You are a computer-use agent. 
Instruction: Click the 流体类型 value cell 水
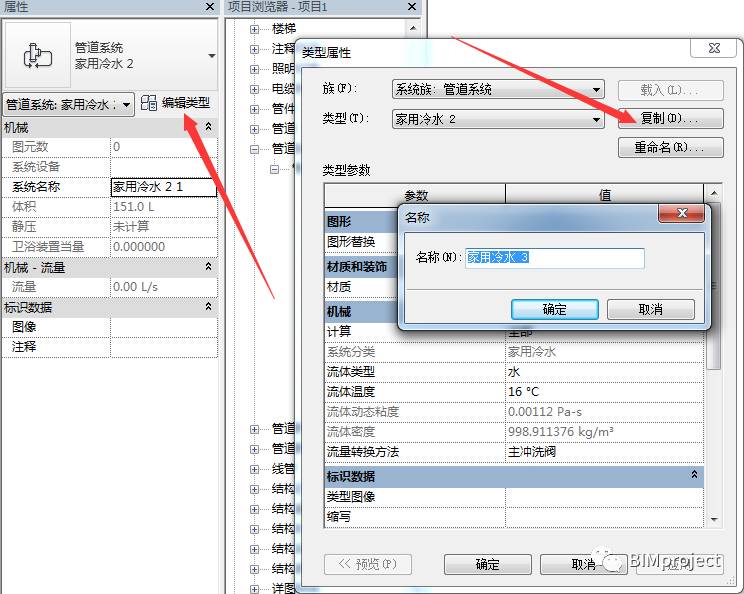point(604,372)
